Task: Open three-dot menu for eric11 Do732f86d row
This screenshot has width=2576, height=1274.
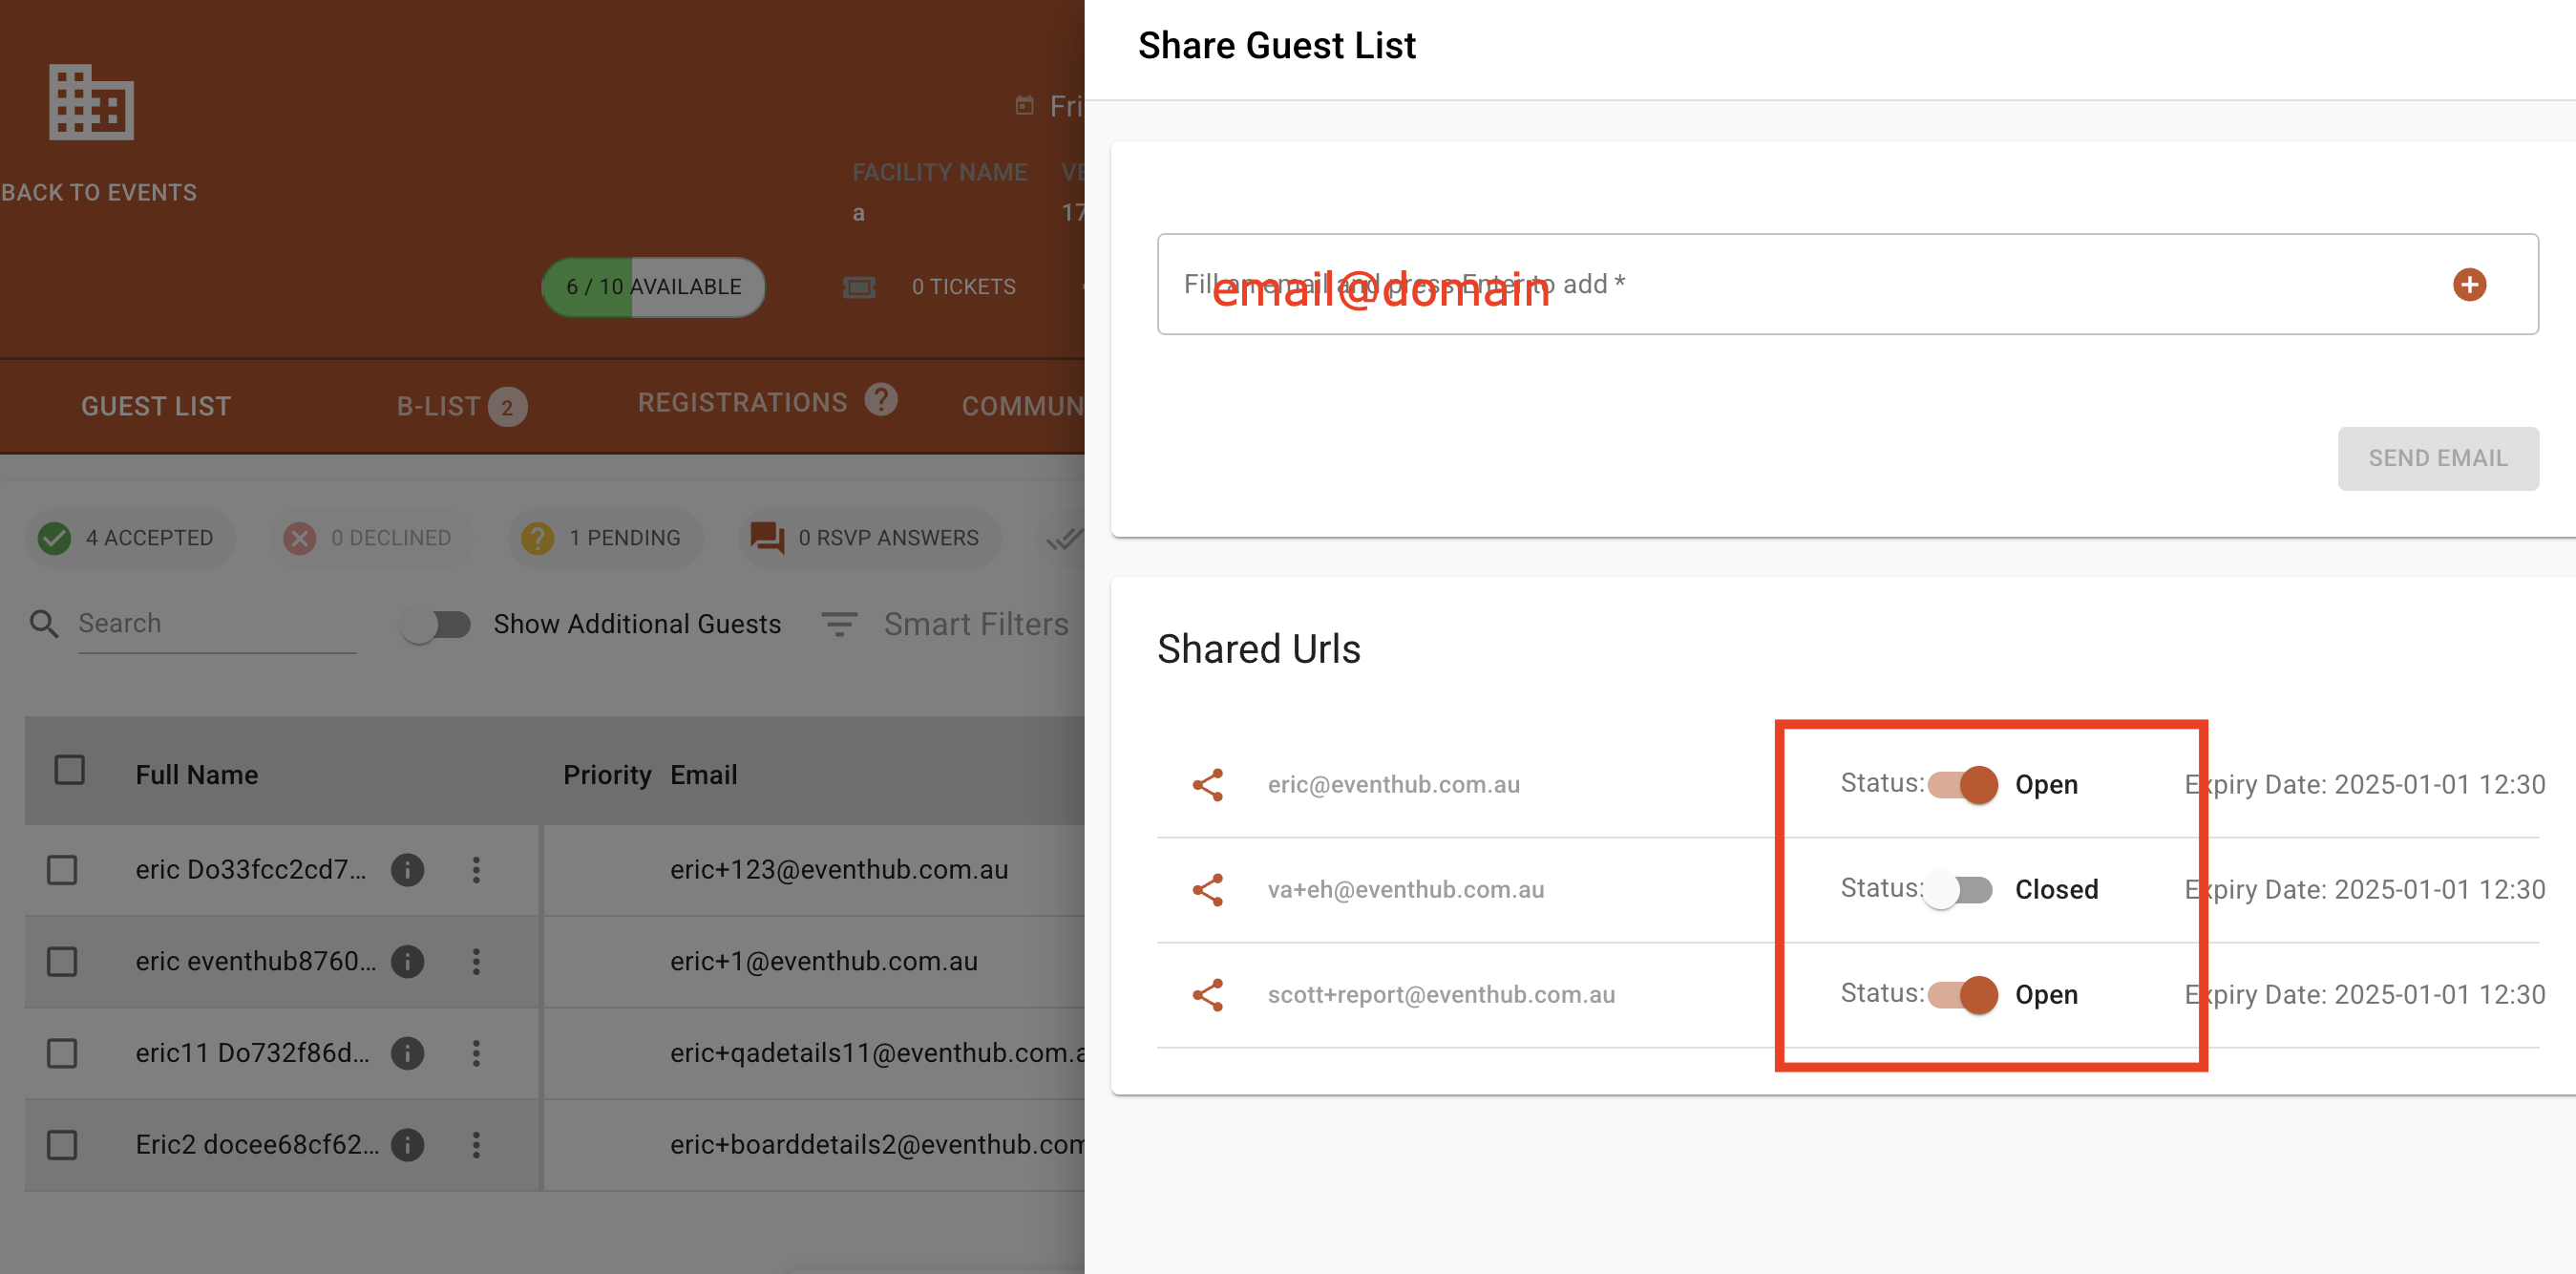Action: point(476,1053)
